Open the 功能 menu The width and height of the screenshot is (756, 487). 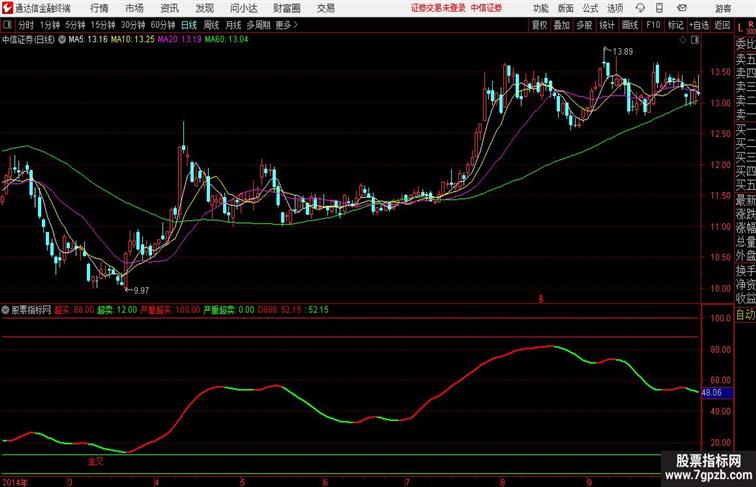(x=540, y=8)
